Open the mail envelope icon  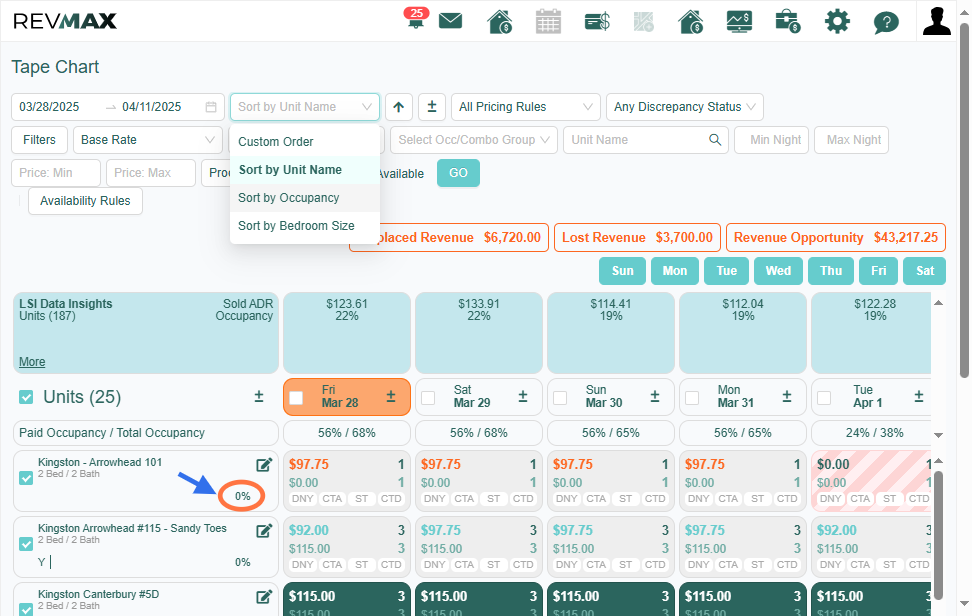pyautogui.click(x=451, y=21)
